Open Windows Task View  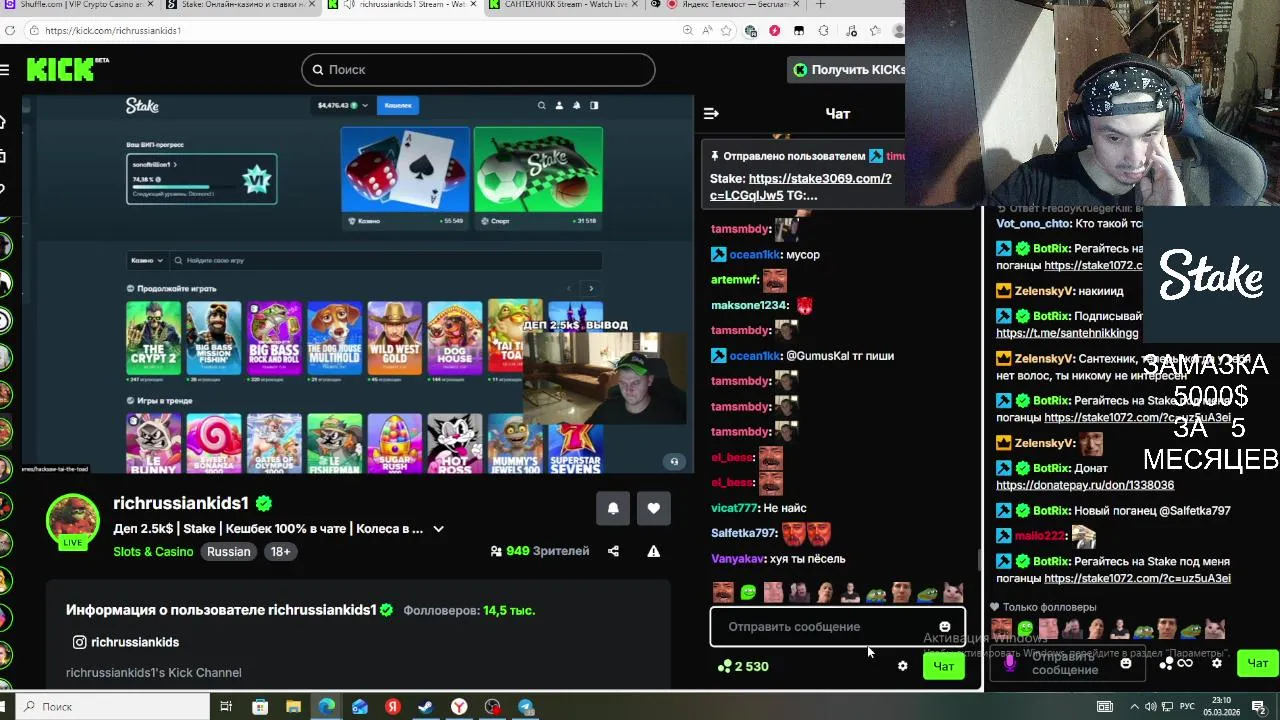click(226, 707)
